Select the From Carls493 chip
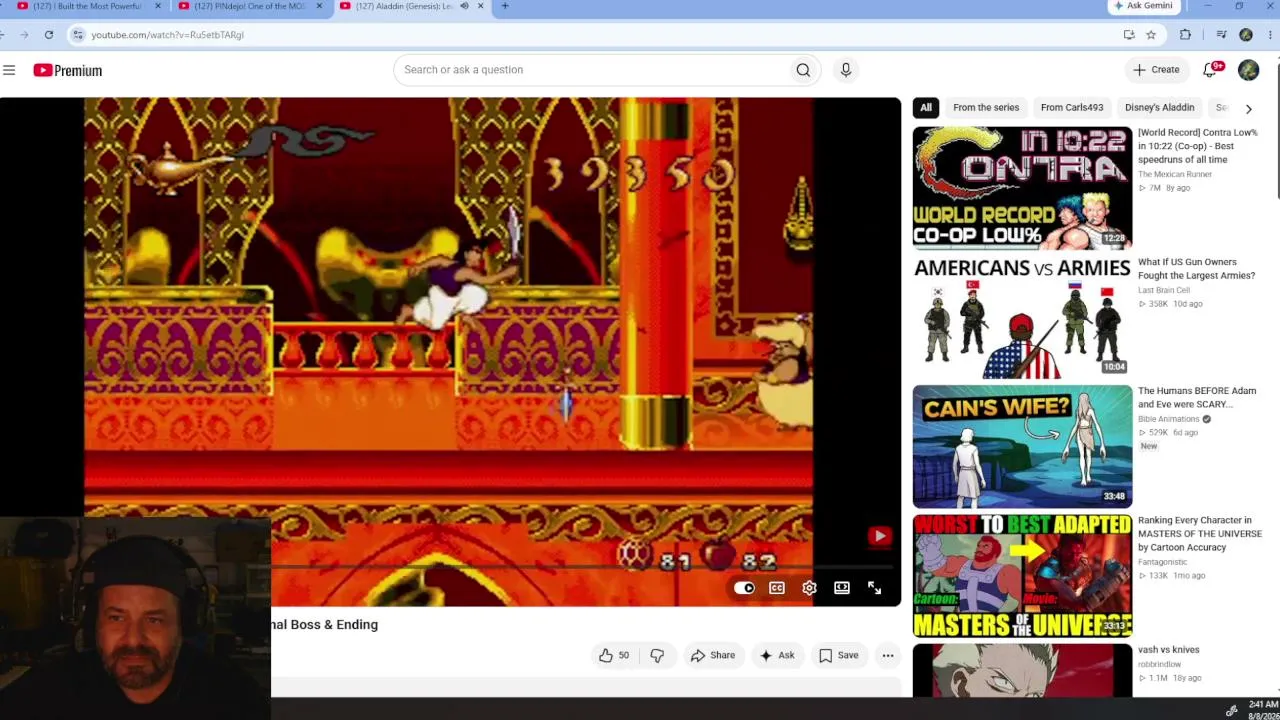The height and width of the screenshot is (720, 1280). click(x=1072, y=108)
